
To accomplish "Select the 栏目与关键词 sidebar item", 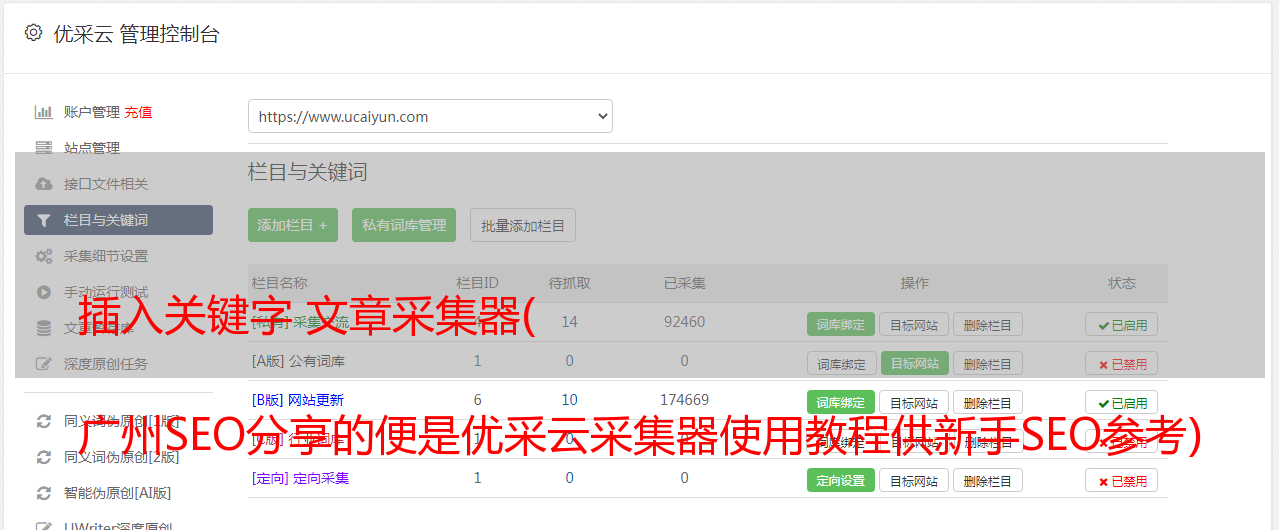I will pos(118,220).
